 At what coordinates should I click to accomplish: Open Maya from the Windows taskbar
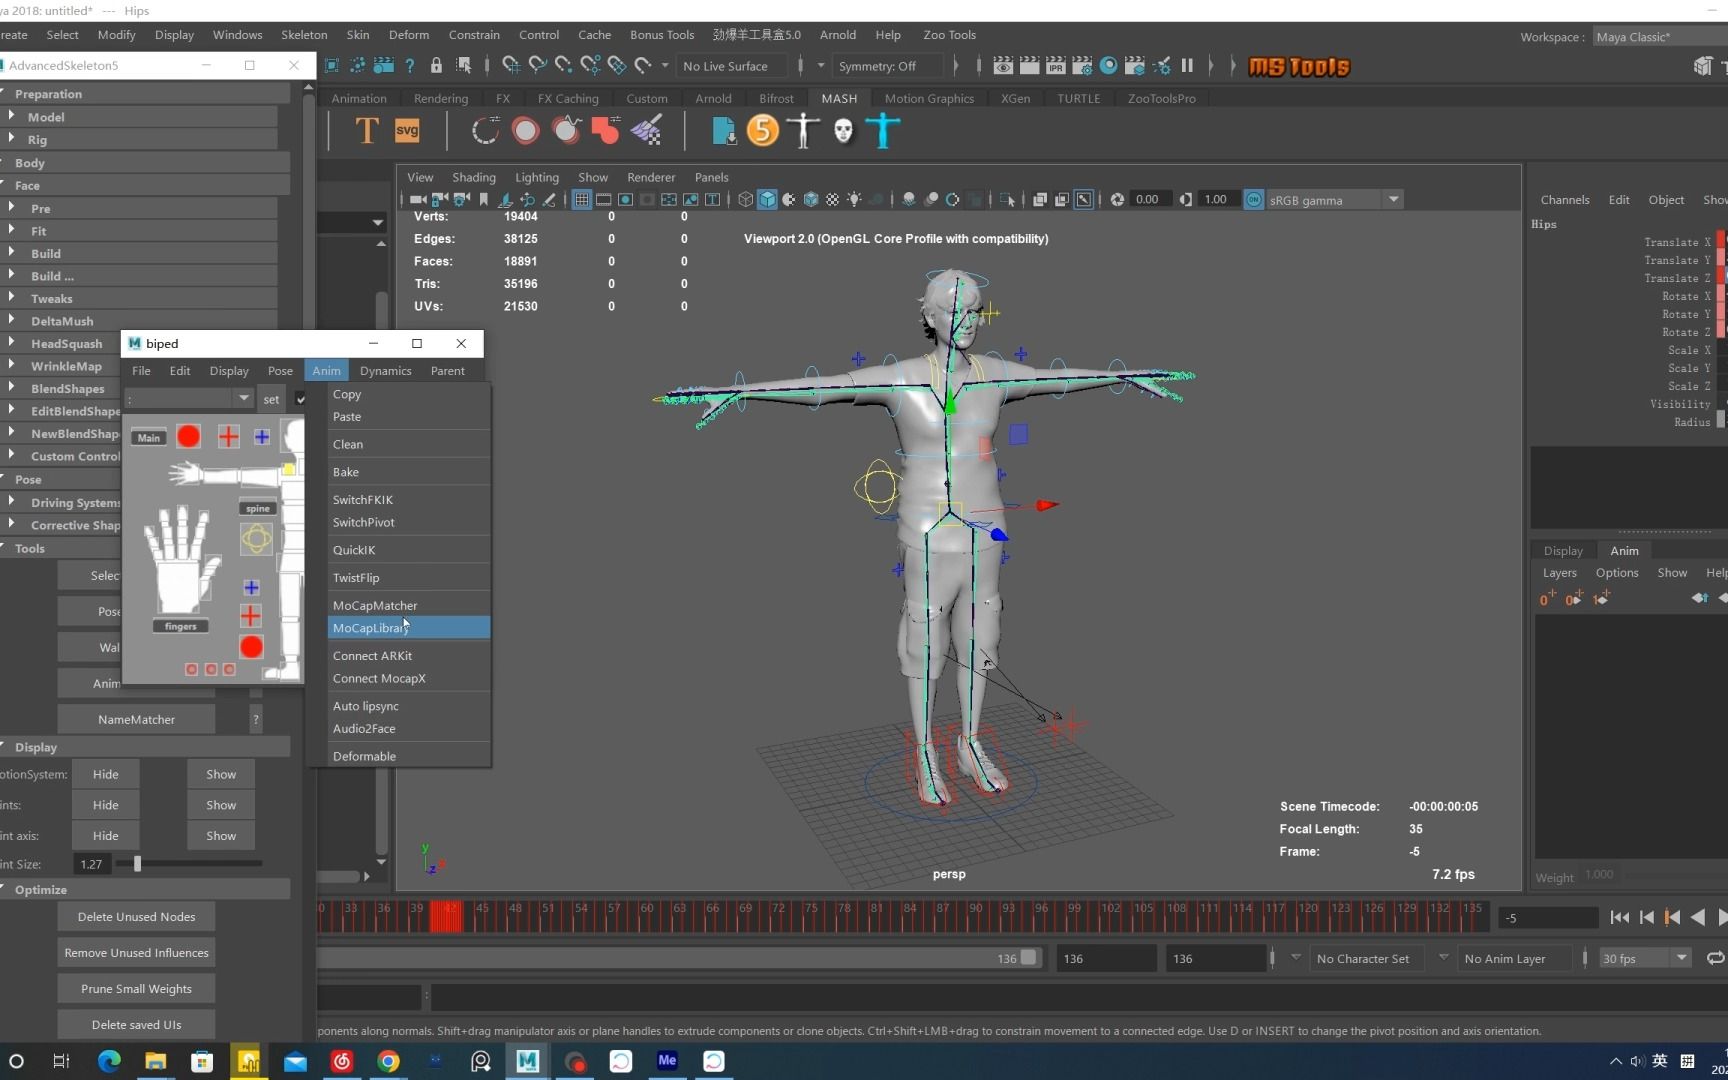point(527,1061)
